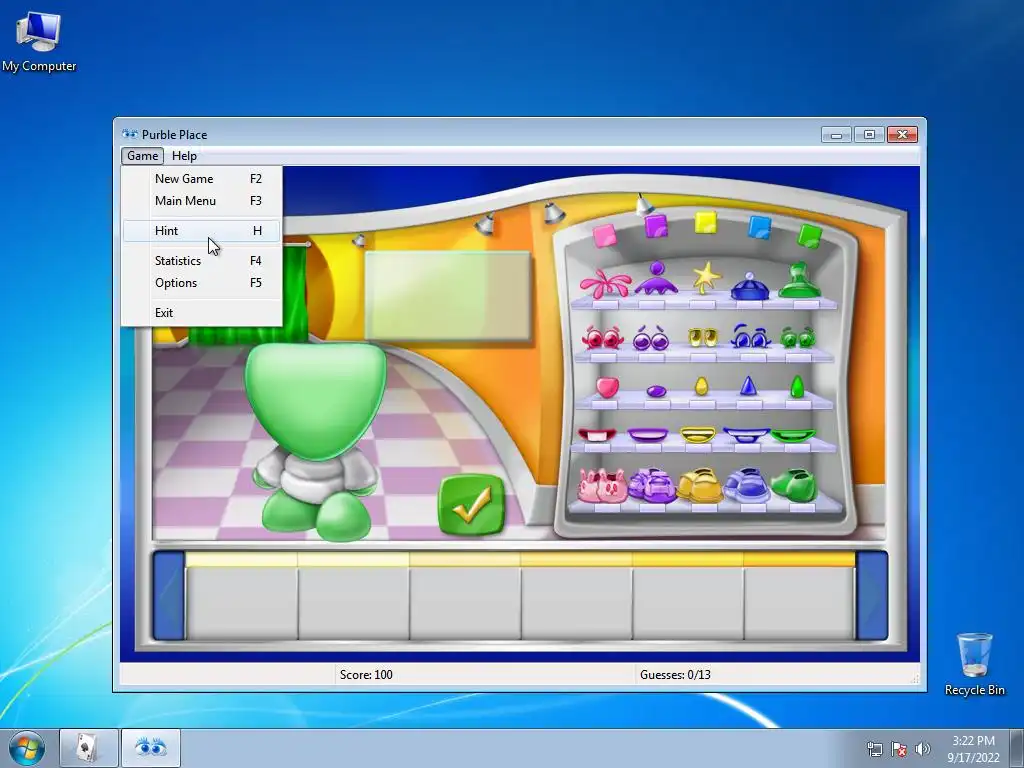Select the yellow smiling mouth
This screenshot has width=1024, height=768.
click(697, 434)
